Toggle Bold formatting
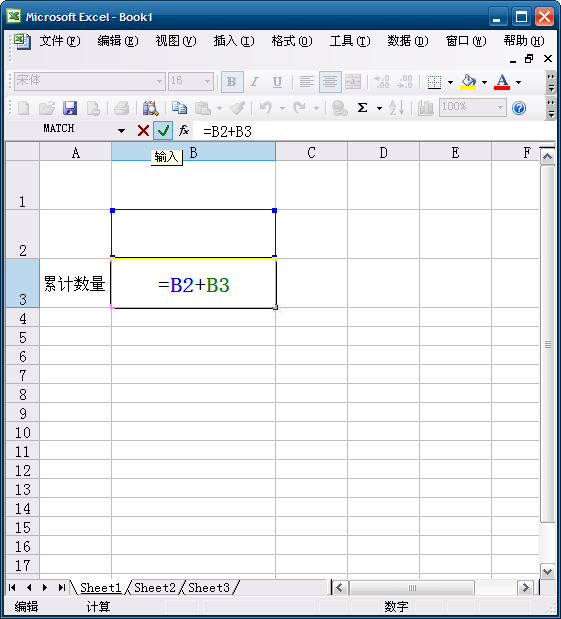Image resolution: width=561 pixels, height=619 pixels. pyautogui.click(x=232, y=82)
